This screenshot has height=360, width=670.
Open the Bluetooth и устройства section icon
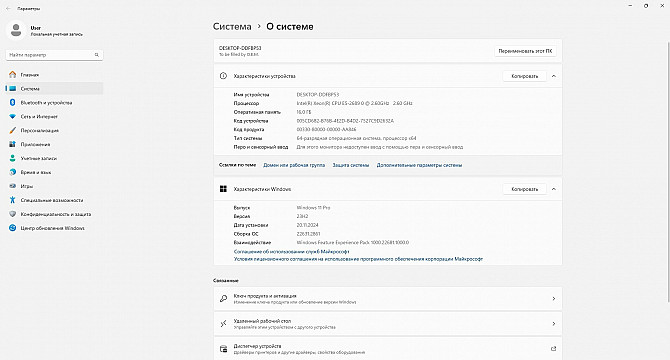[12, 102]
